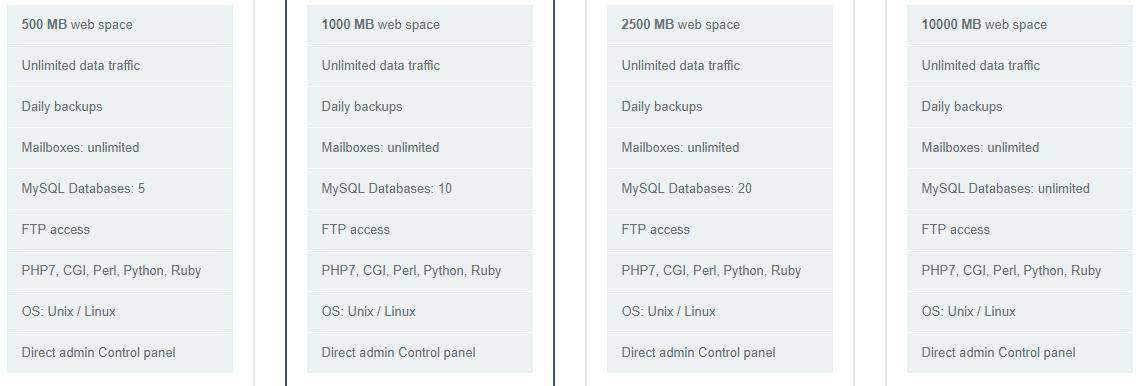Select Daily backups in 1000 MB plan
This screenshot has height=386, width=1143.
coord(420,106)
